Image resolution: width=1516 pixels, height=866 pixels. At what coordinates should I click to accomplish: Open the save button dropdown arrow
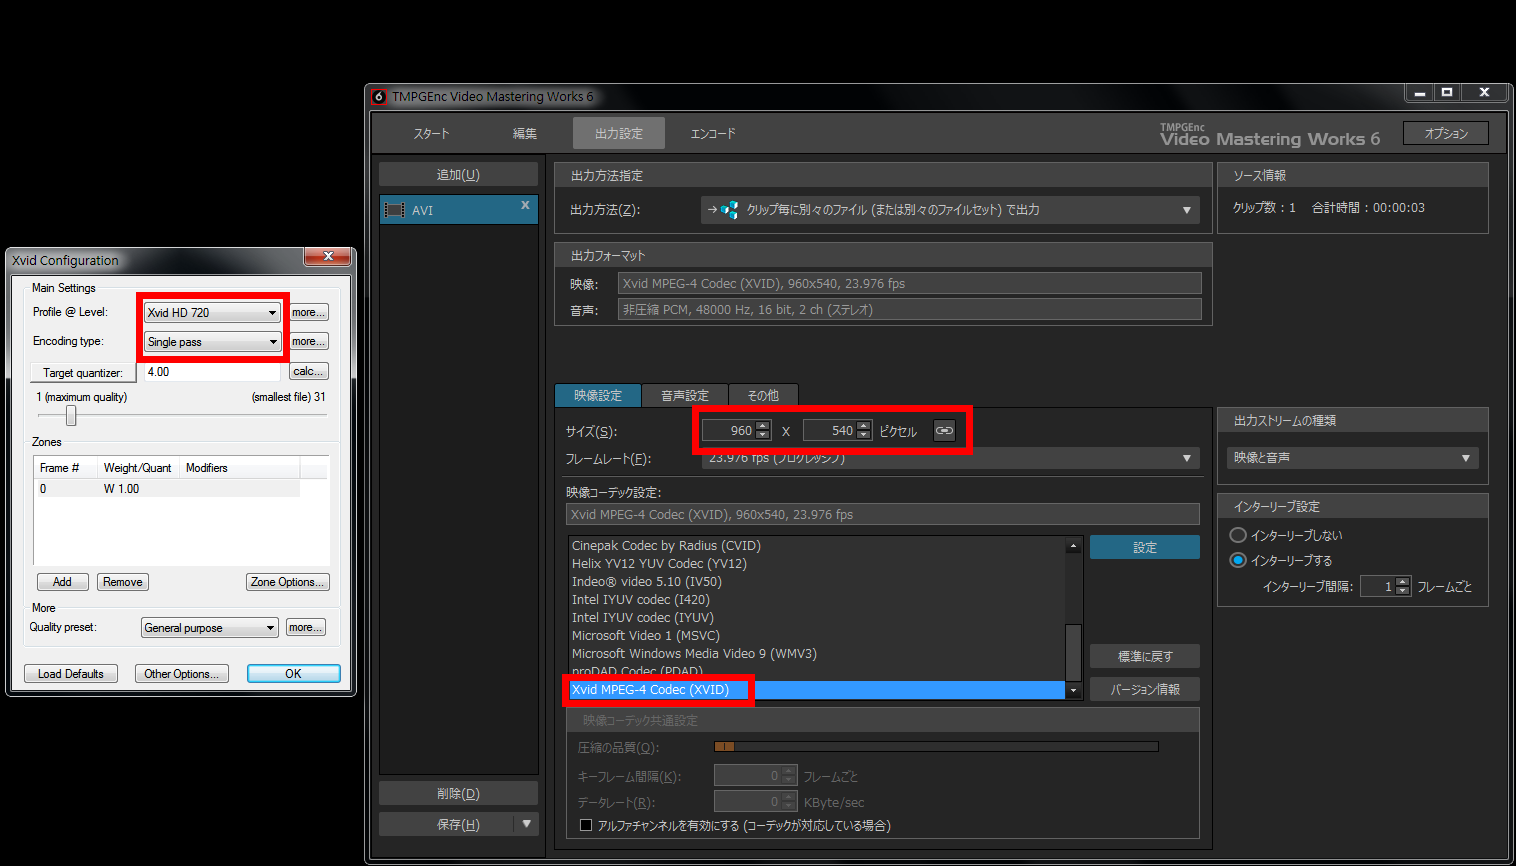pyautogui.click(x=527, y=824)
